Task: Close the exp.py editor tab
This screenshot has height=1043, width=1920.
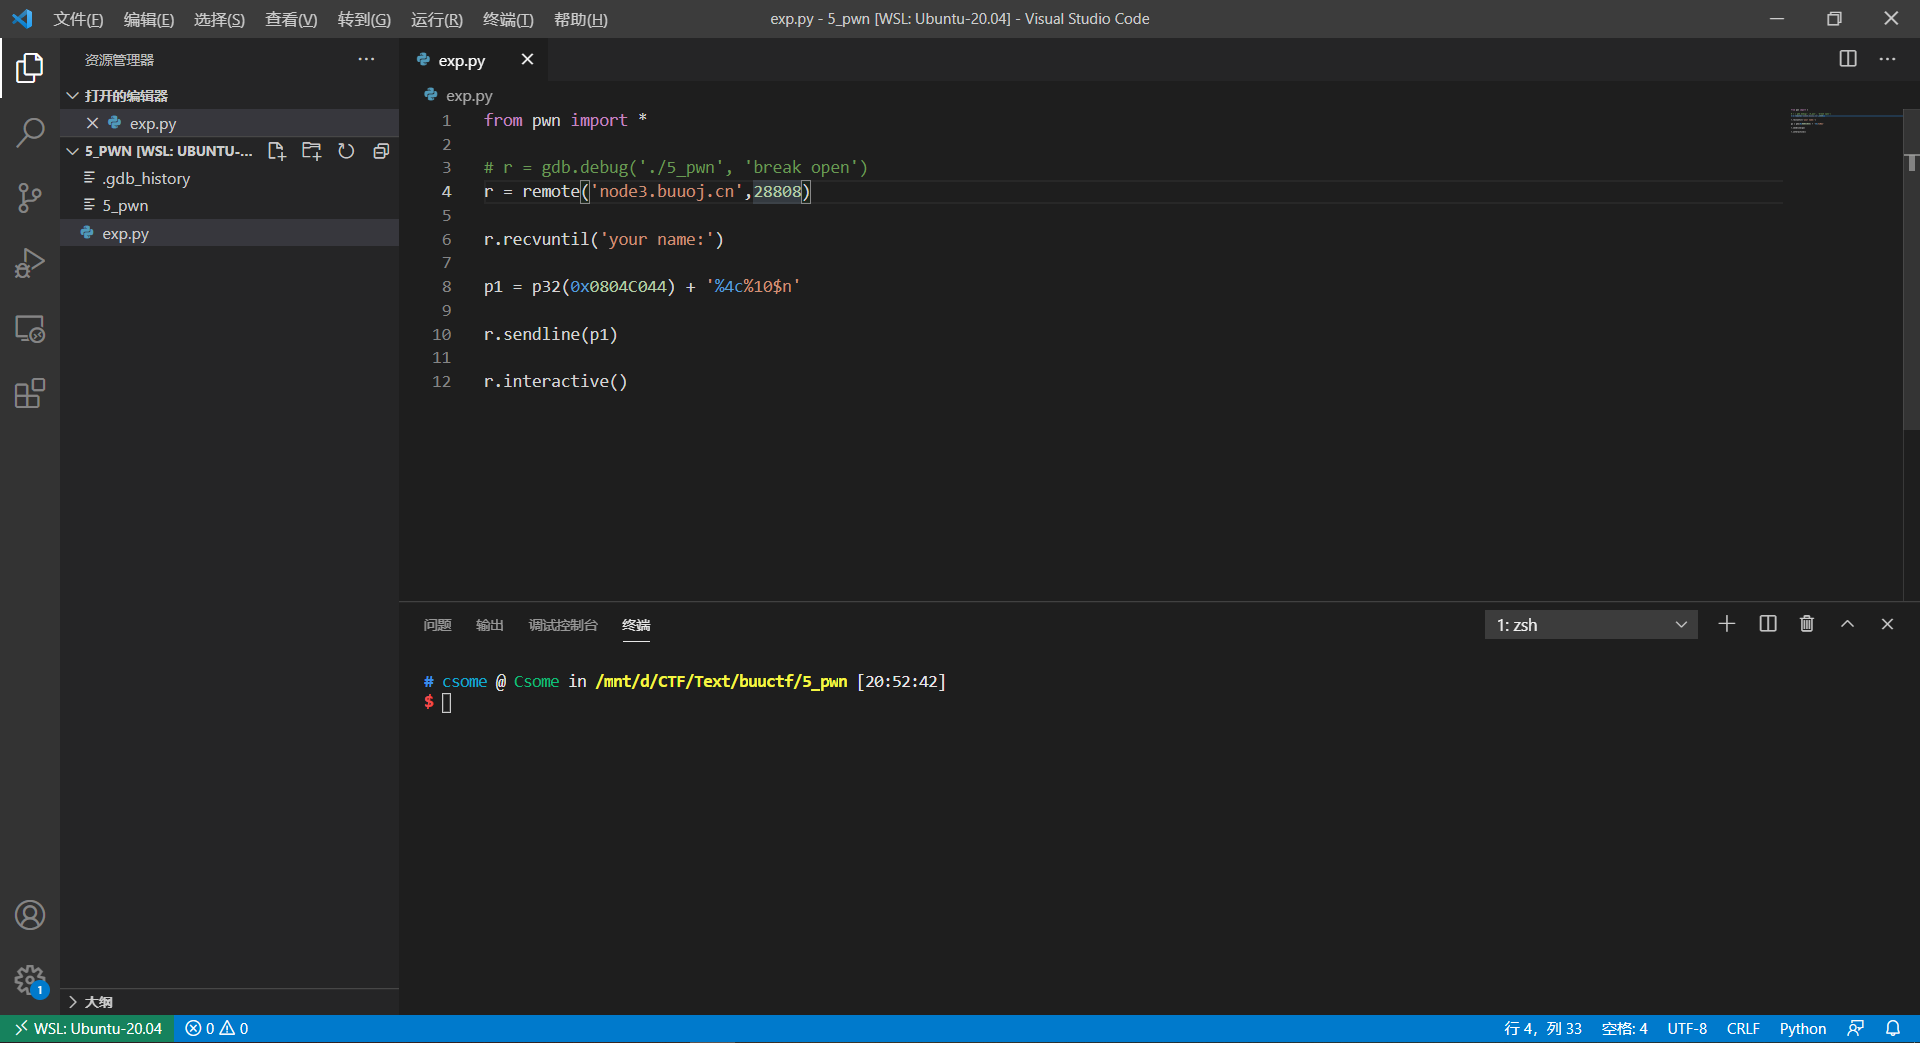Action: 527,60
